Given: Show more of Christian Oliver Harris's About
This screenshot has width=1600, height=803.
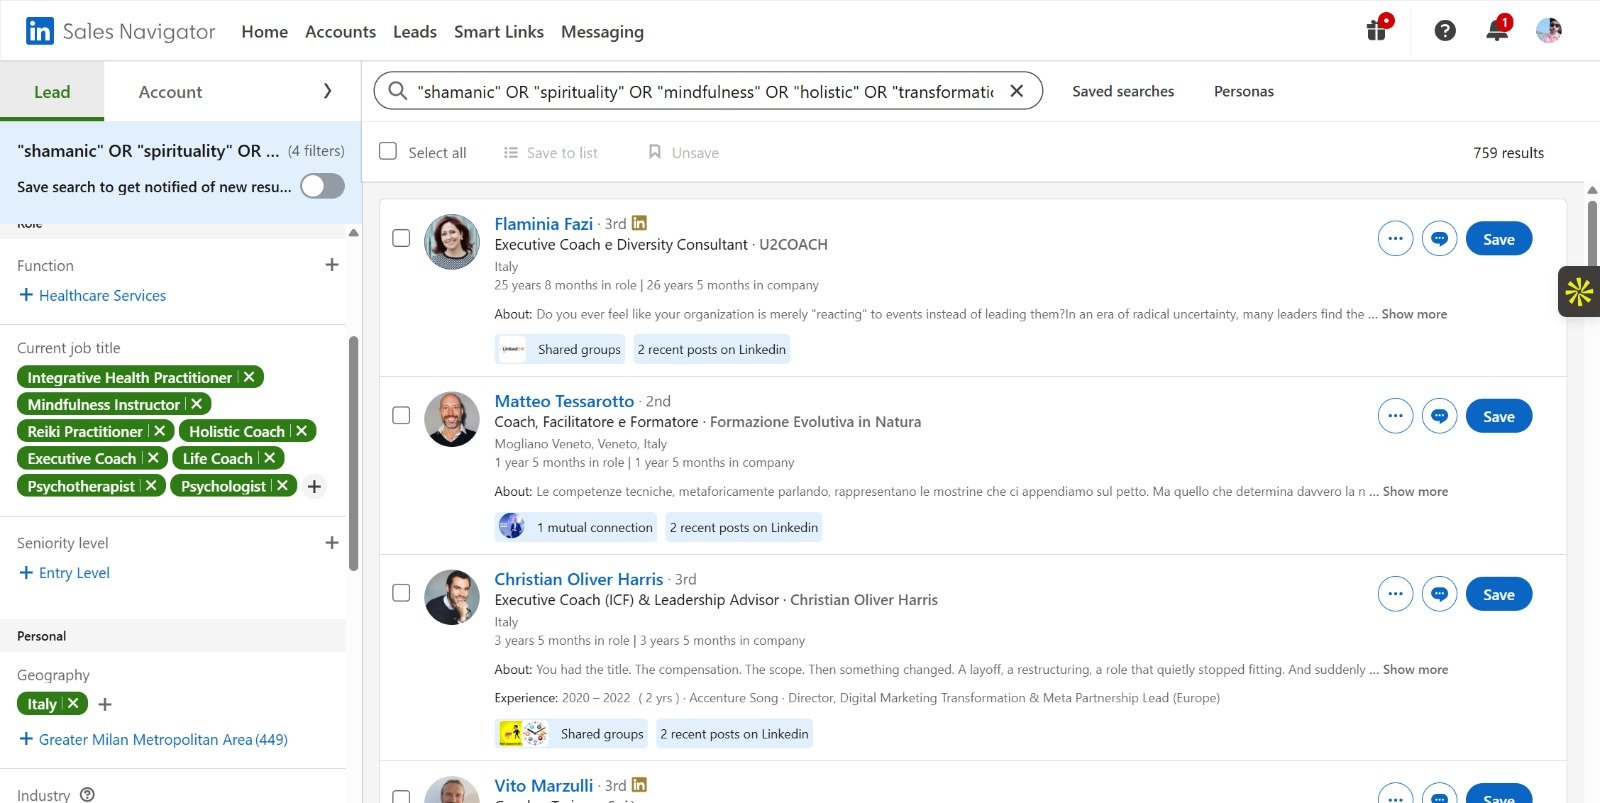Looking at the screenshot, I should [1415, 669].
